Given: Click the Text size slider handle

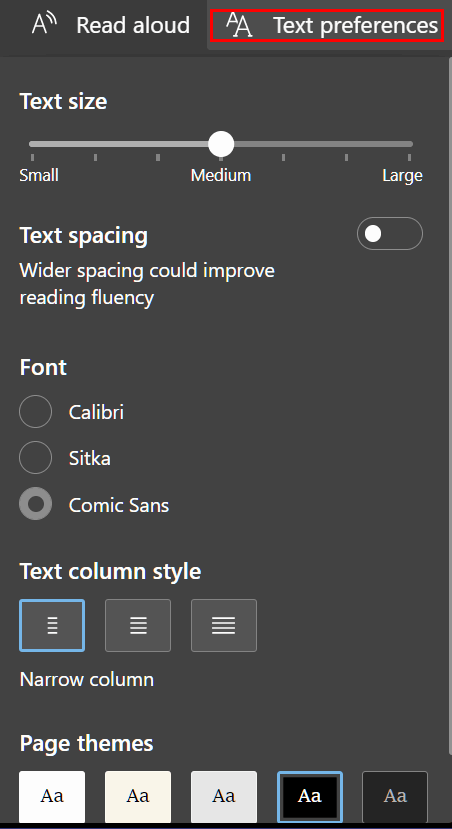Looking at the screenshot, I should (x=221, y=144).
